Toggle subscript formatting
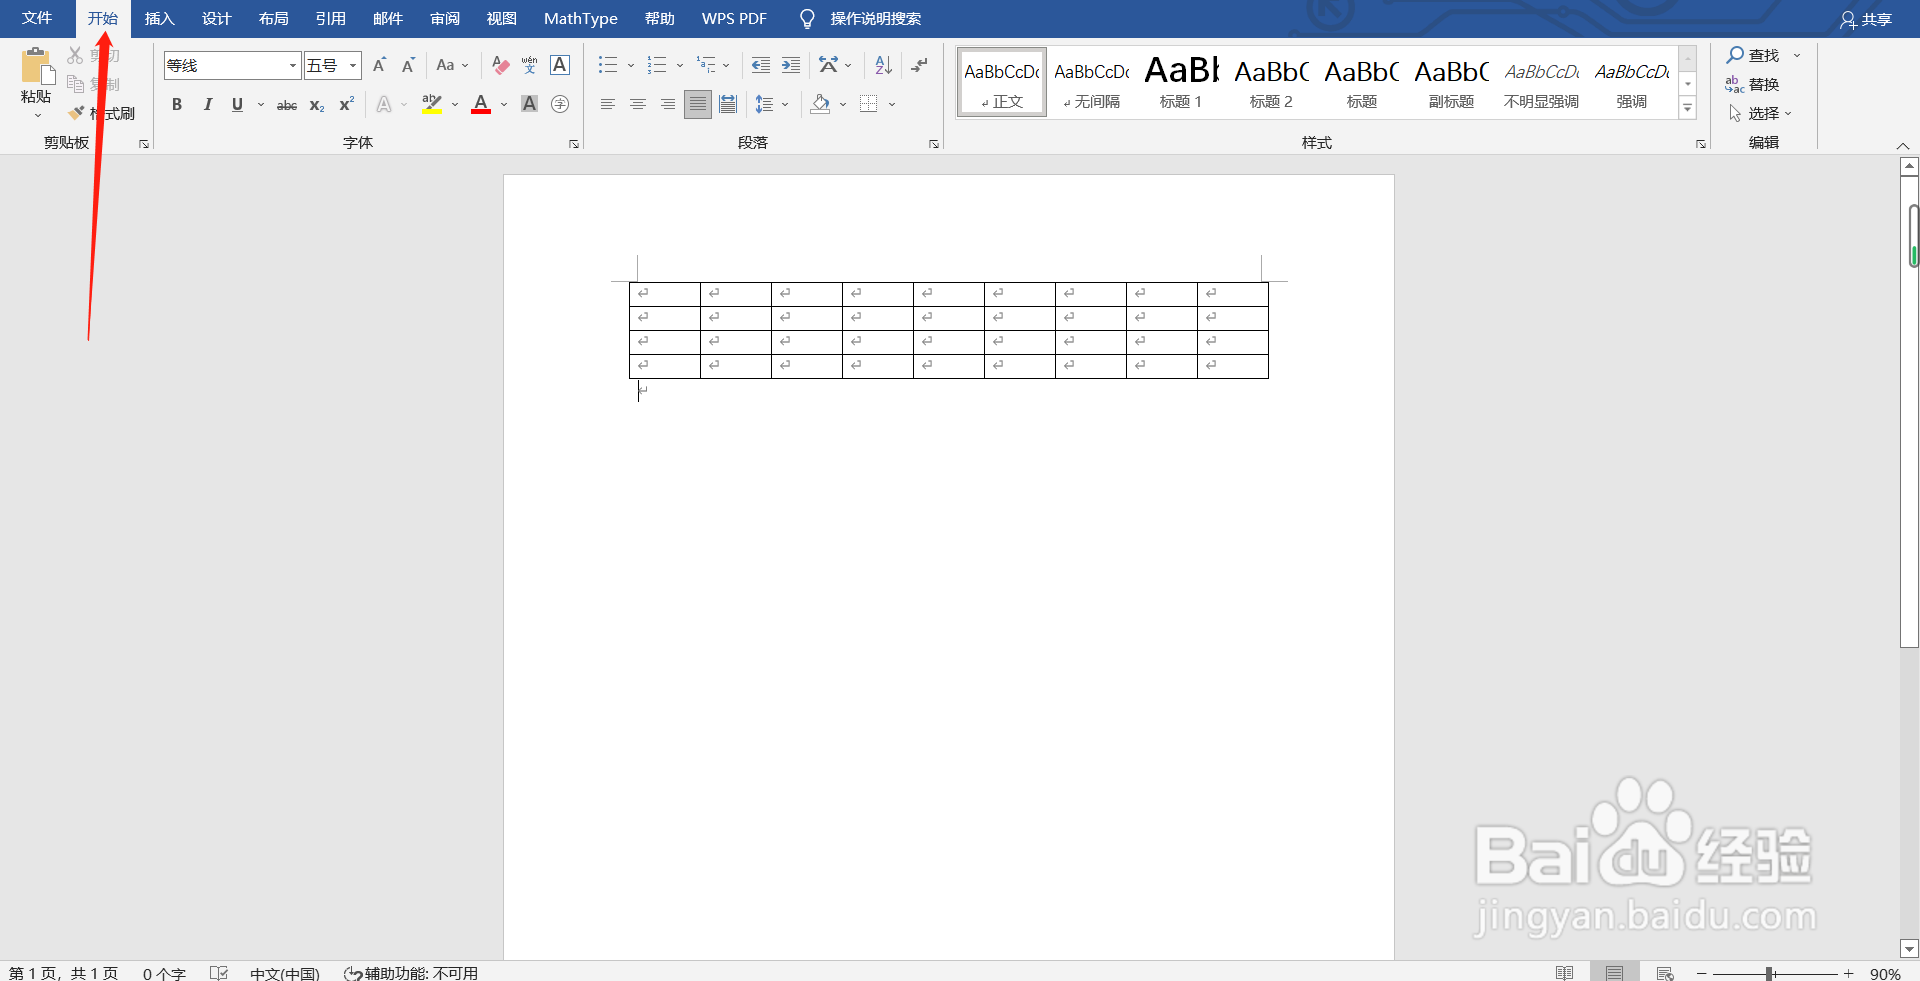1920x981 pixels. (316, 104)
